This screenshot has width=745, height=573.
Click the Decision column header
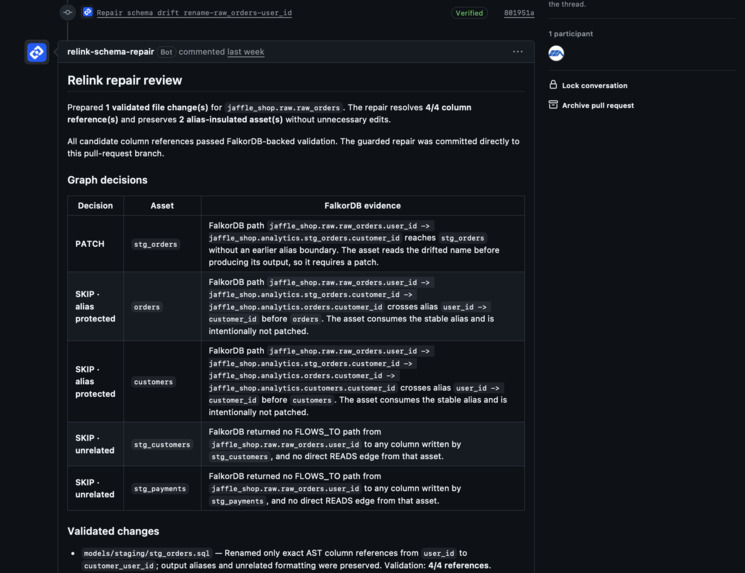click(x=96, y=206)
